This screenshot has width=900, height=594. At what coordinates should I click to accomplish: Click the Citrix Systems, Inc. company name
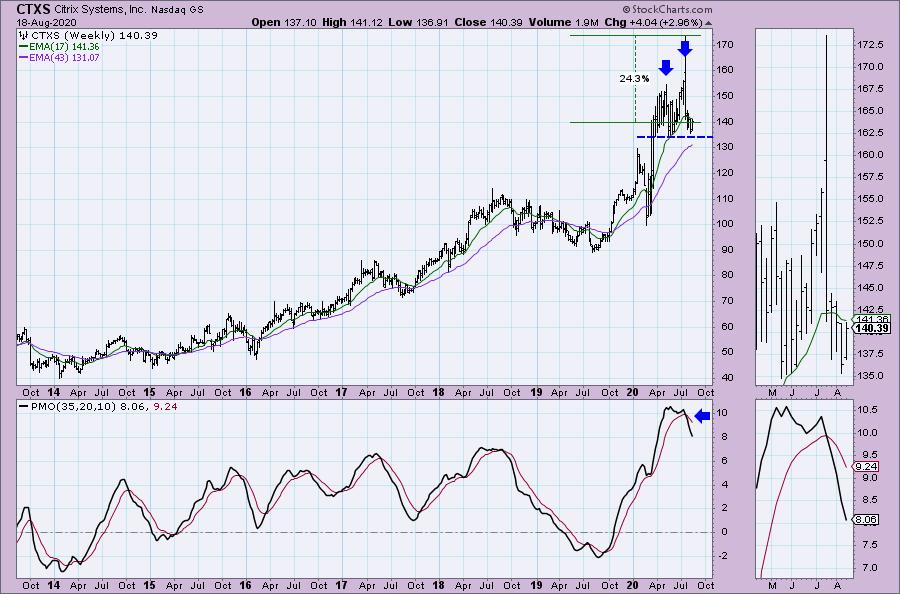coord(101,10)
